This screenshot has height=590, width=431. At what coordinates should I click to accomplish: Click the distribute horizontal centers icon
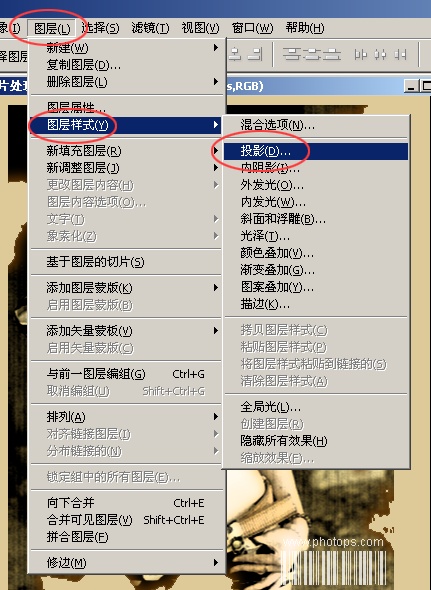click(x=380, y=55)
